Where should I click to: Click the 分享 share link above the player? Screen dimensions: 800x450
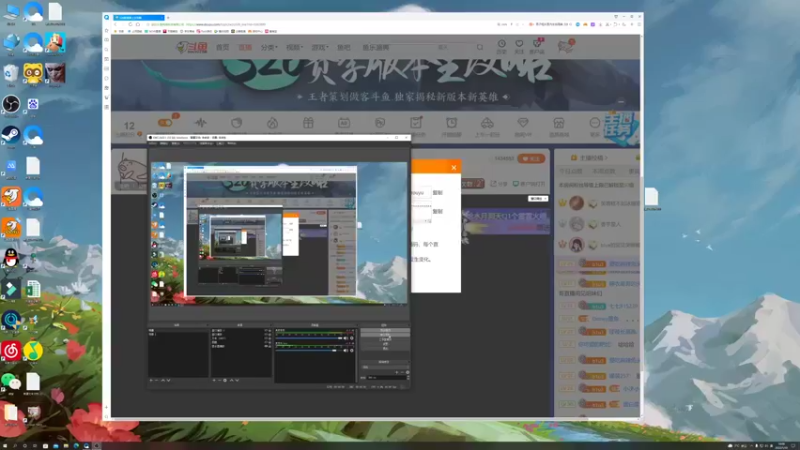pos(499,184)
